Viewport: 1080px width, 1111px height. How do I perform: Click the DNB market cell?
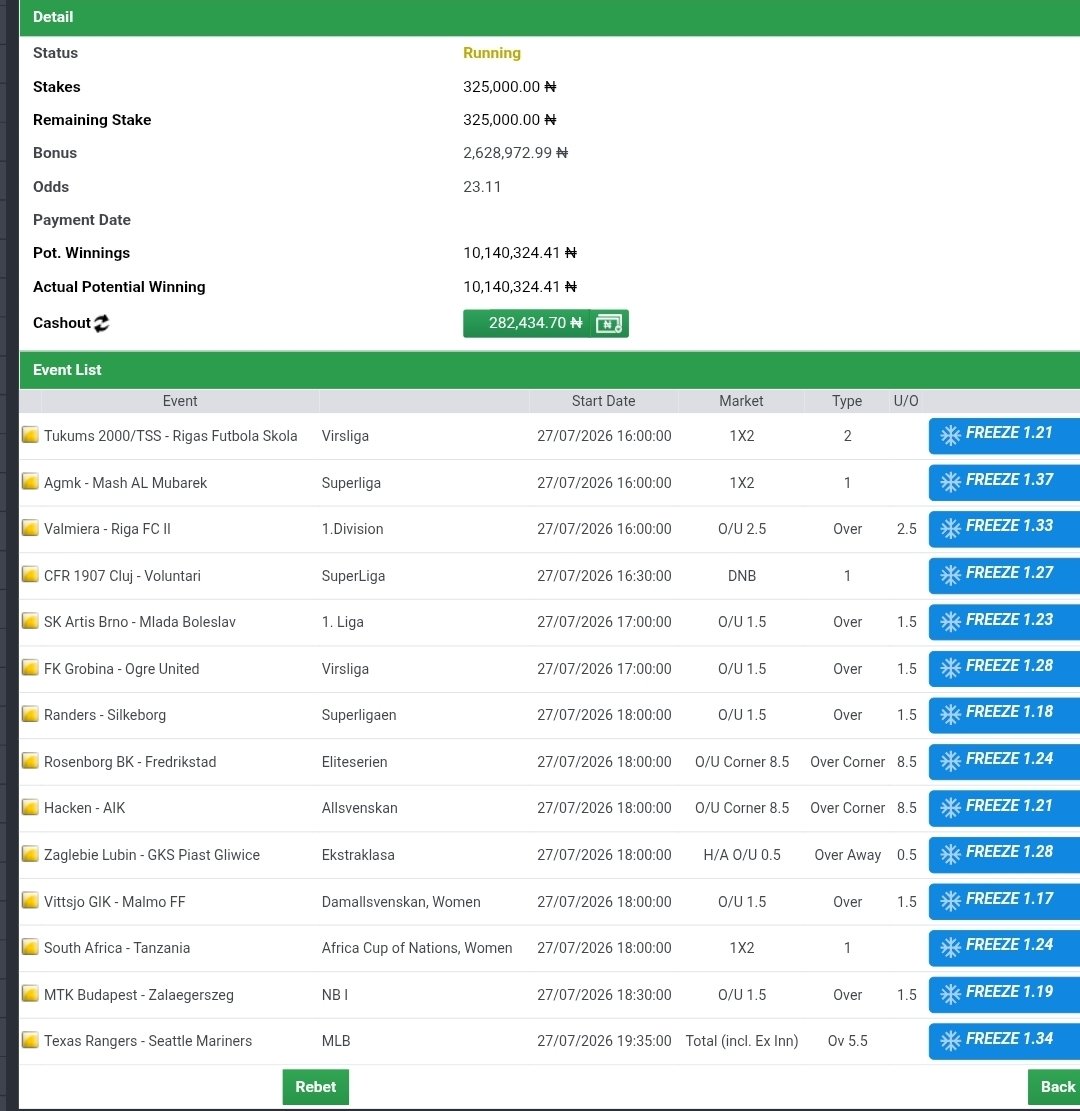click(742, 575)
